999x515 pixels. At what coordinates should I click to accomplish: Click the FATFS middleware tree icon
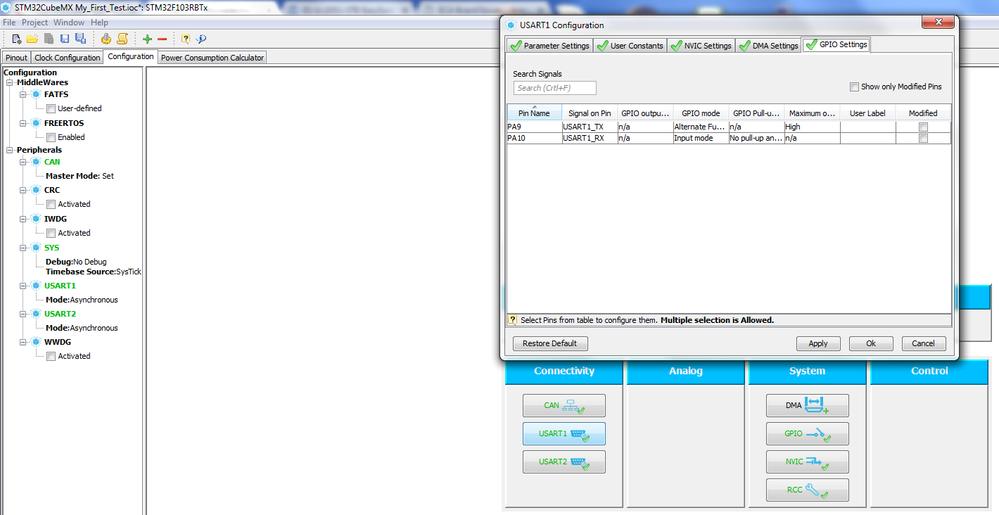pyautogui.click(x=36, y=94)
